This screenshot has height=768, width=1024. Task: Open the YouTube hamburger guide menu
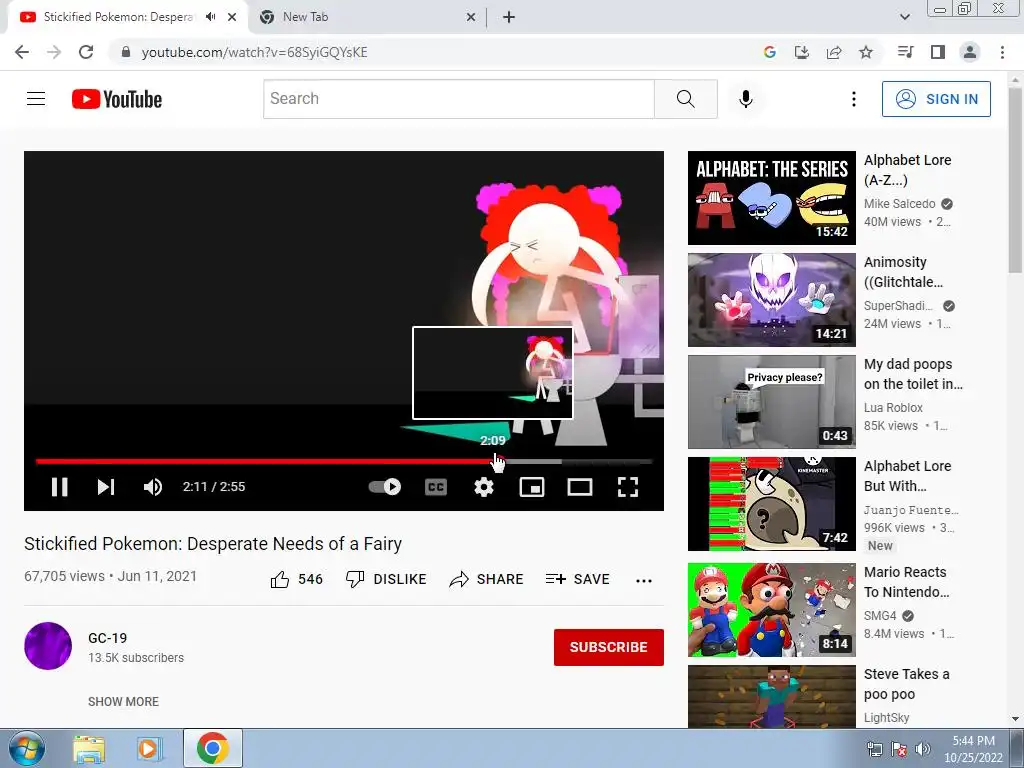click(x=36, y=99)
